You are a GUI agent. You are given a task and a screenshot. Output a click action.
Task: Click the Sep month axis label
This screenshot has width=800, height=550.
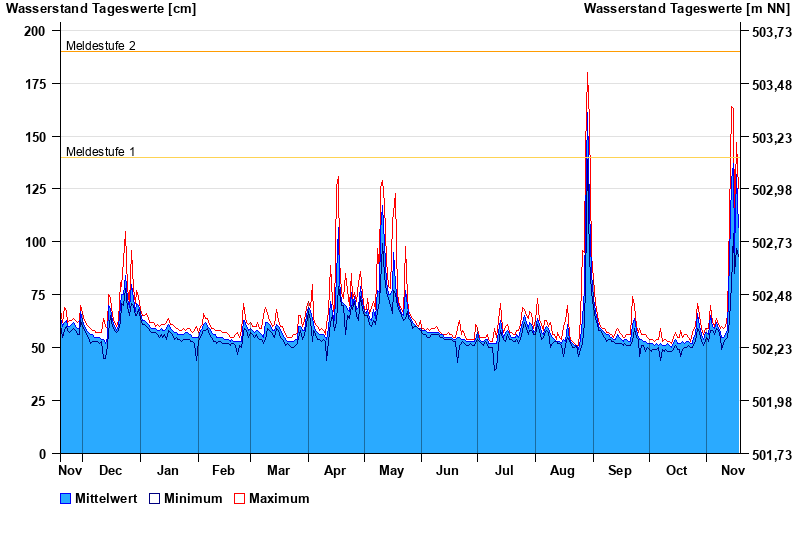pyautogui.click(x=620, y=470)
